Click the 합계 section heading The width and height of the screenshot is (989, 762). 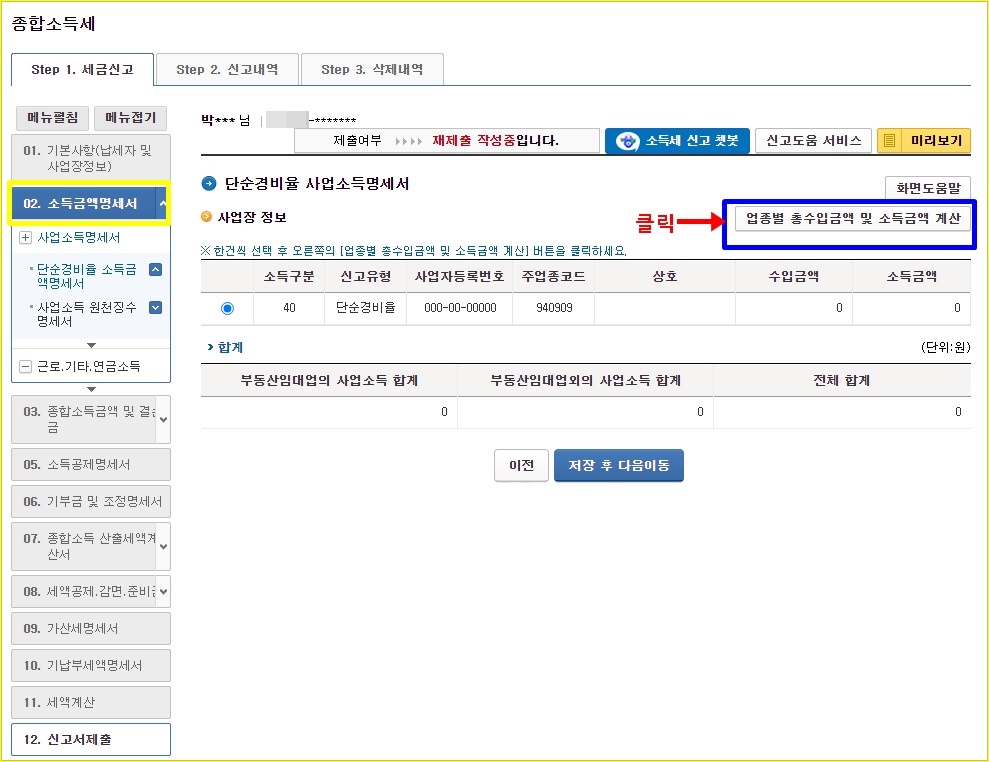tap(230, 348)
